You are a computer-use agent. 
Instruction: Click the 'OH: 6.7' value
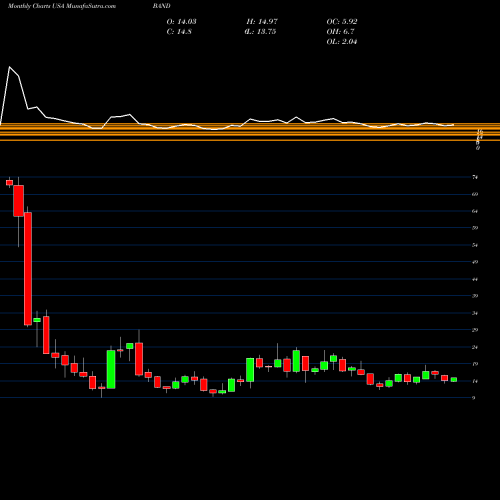point(340,32)
